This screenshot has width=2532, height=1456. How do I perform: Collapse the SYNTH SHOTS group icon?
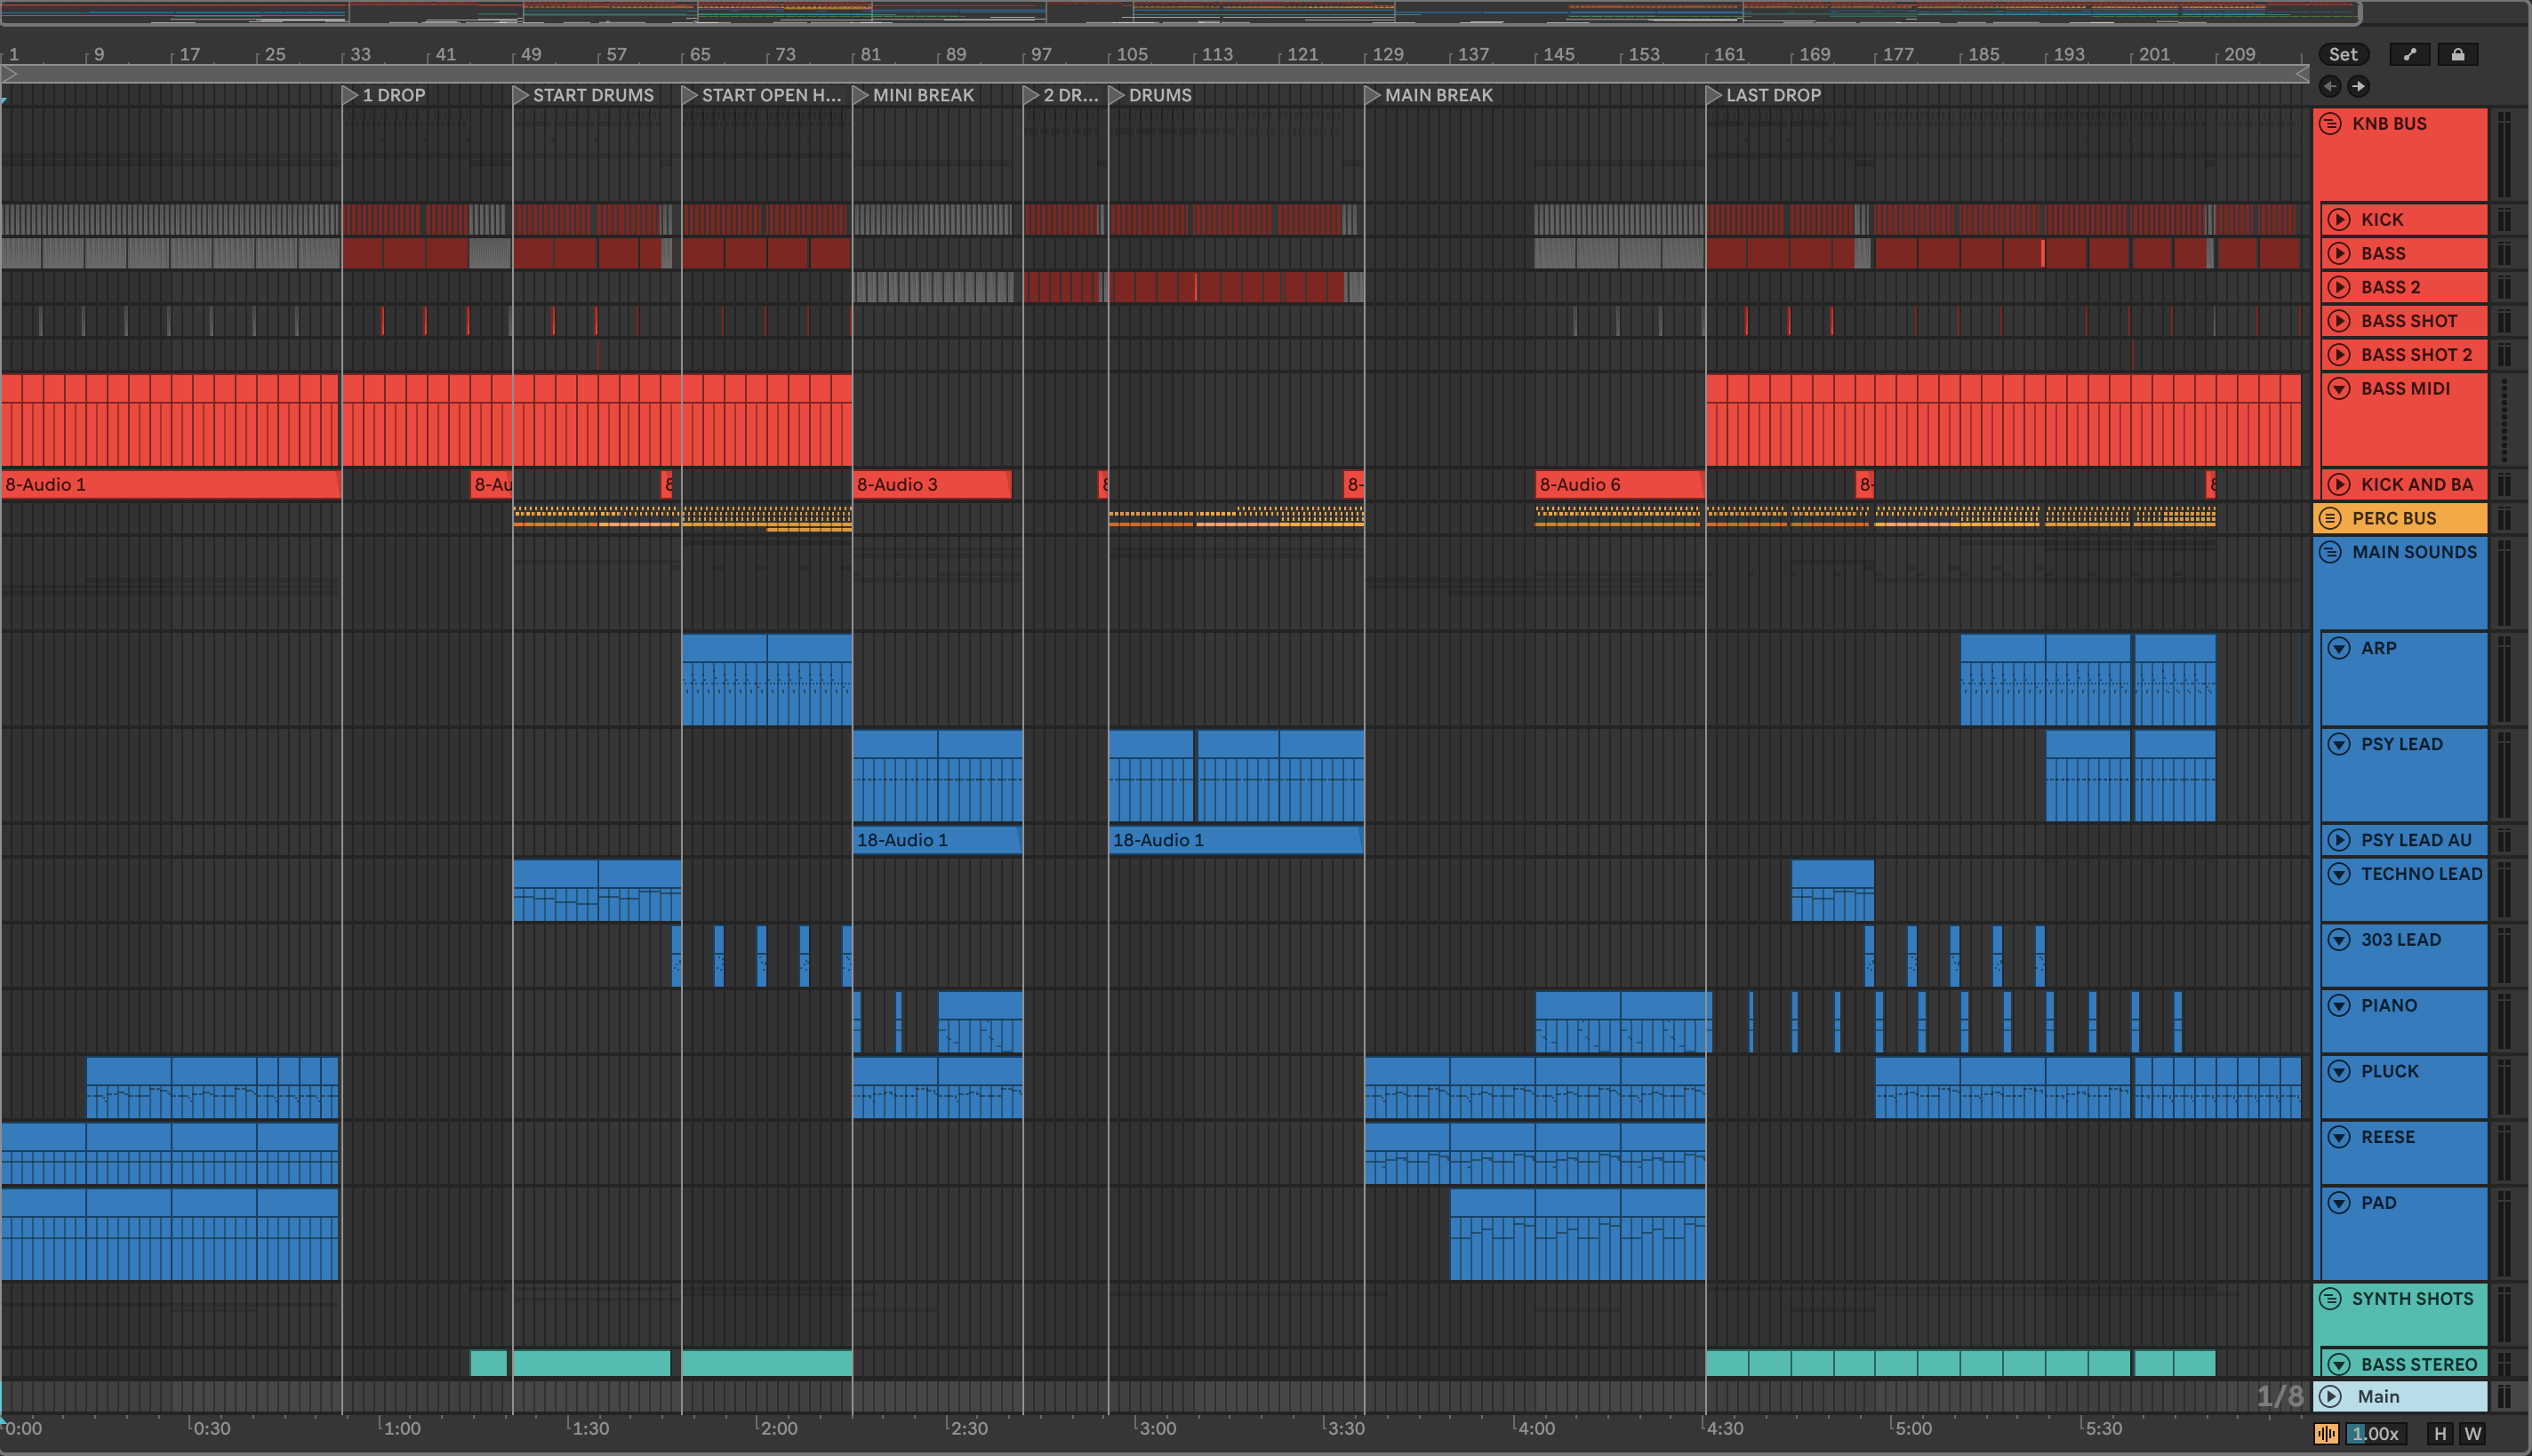(x=2330, y=1299)
